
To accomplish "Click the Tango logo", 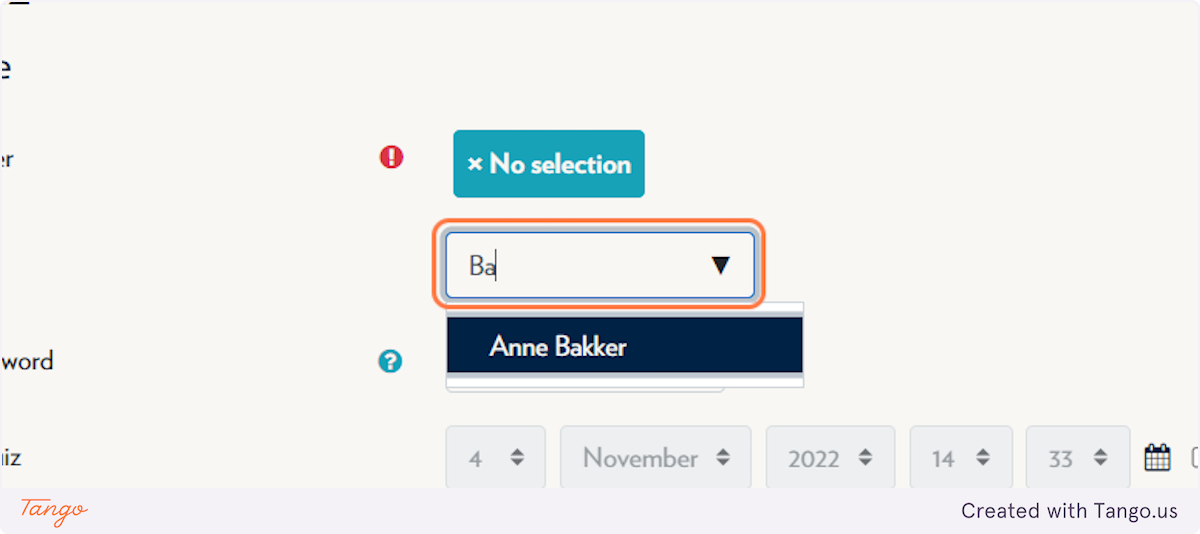I will click(54, 511).
